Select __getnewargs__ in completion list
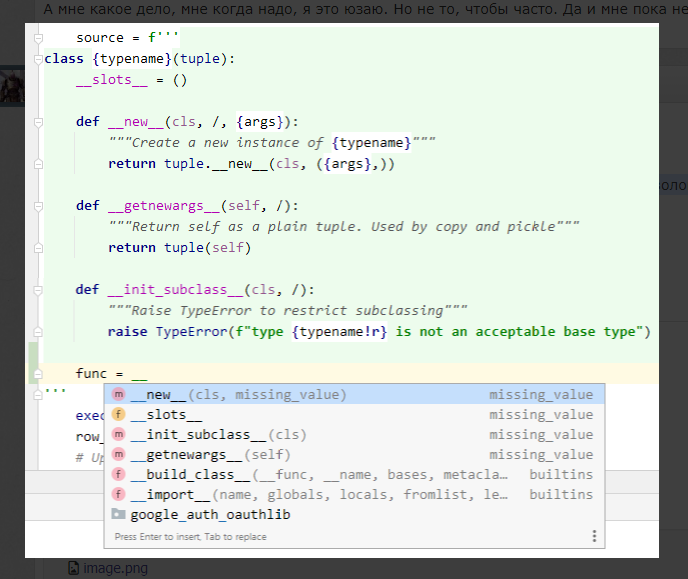Viewport: 688px width, 579px height. 354,455
